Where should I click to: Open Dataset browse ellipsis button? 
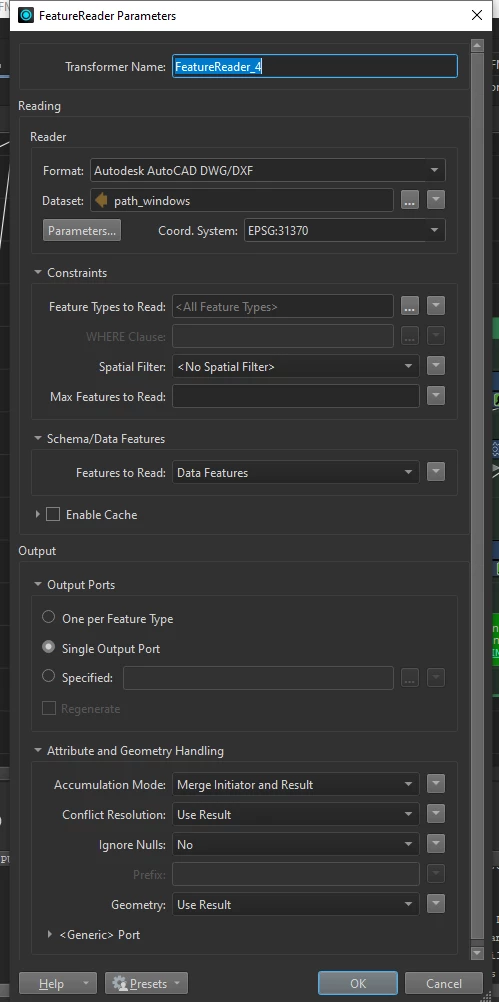tap(410, 201)
